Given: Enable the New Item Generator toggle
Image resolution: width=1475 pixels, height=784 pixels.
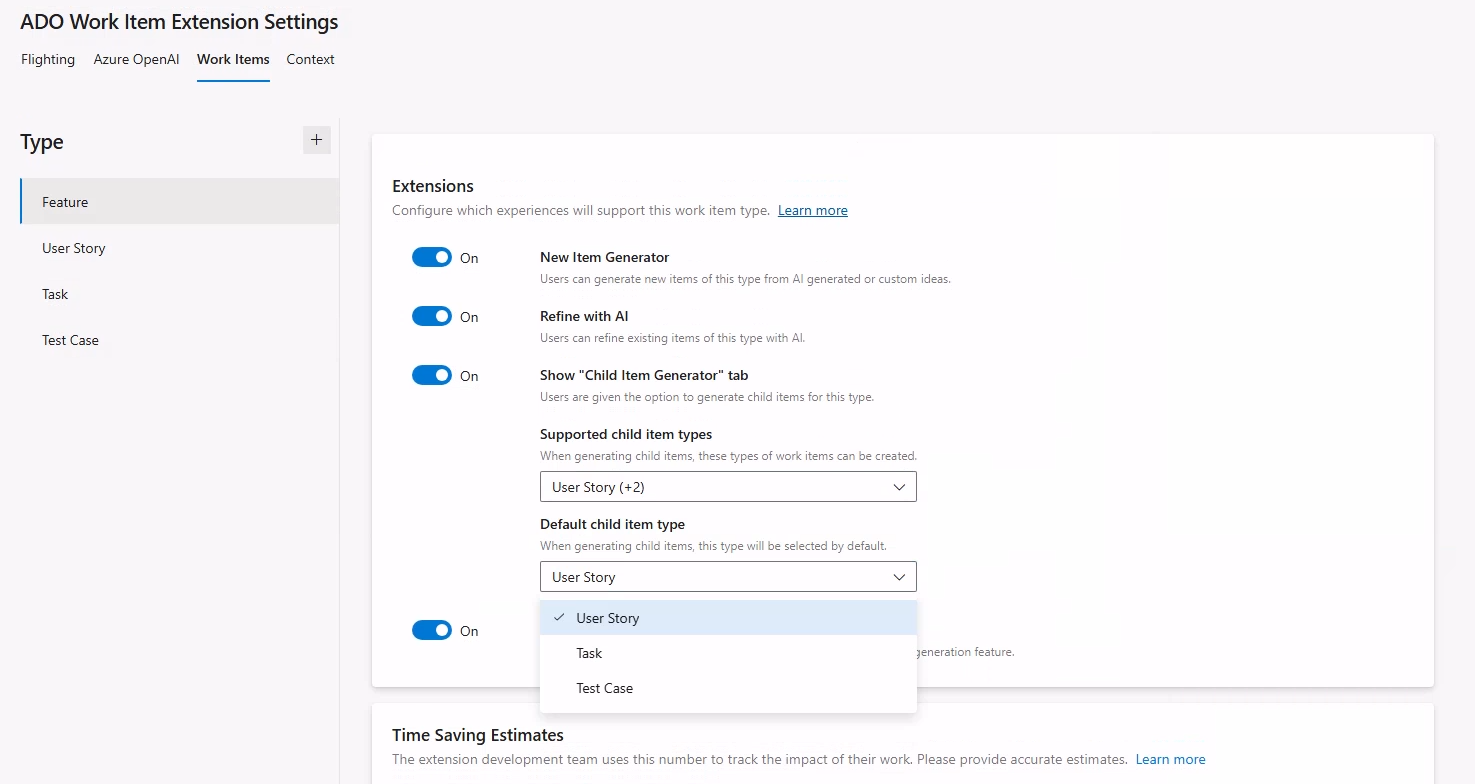Looking at the screenshot, I should point(432,257).
